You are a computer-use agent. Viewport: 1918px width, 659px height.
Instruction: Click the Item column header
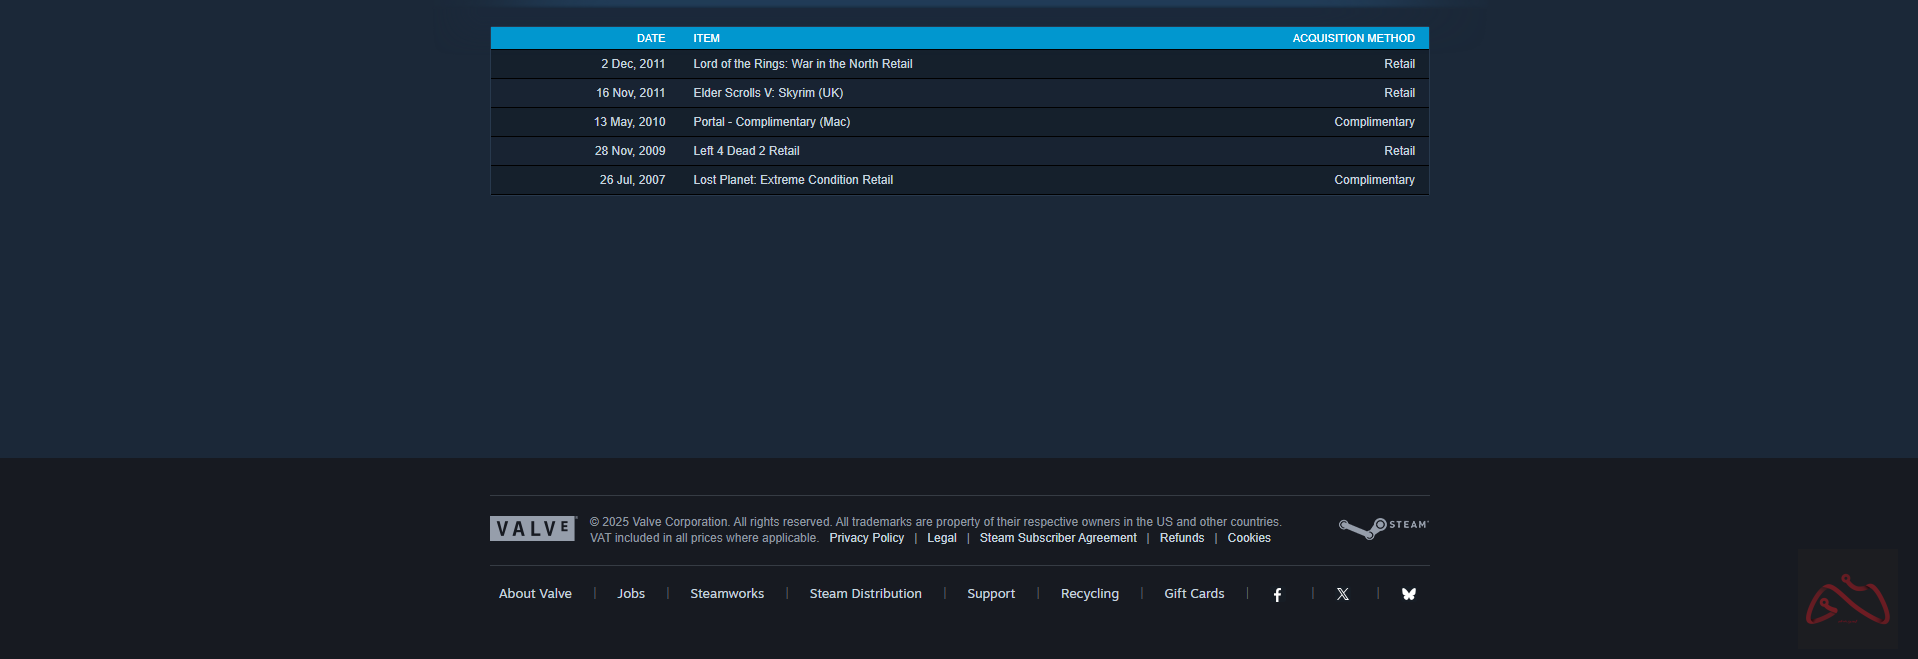(706, 38)
